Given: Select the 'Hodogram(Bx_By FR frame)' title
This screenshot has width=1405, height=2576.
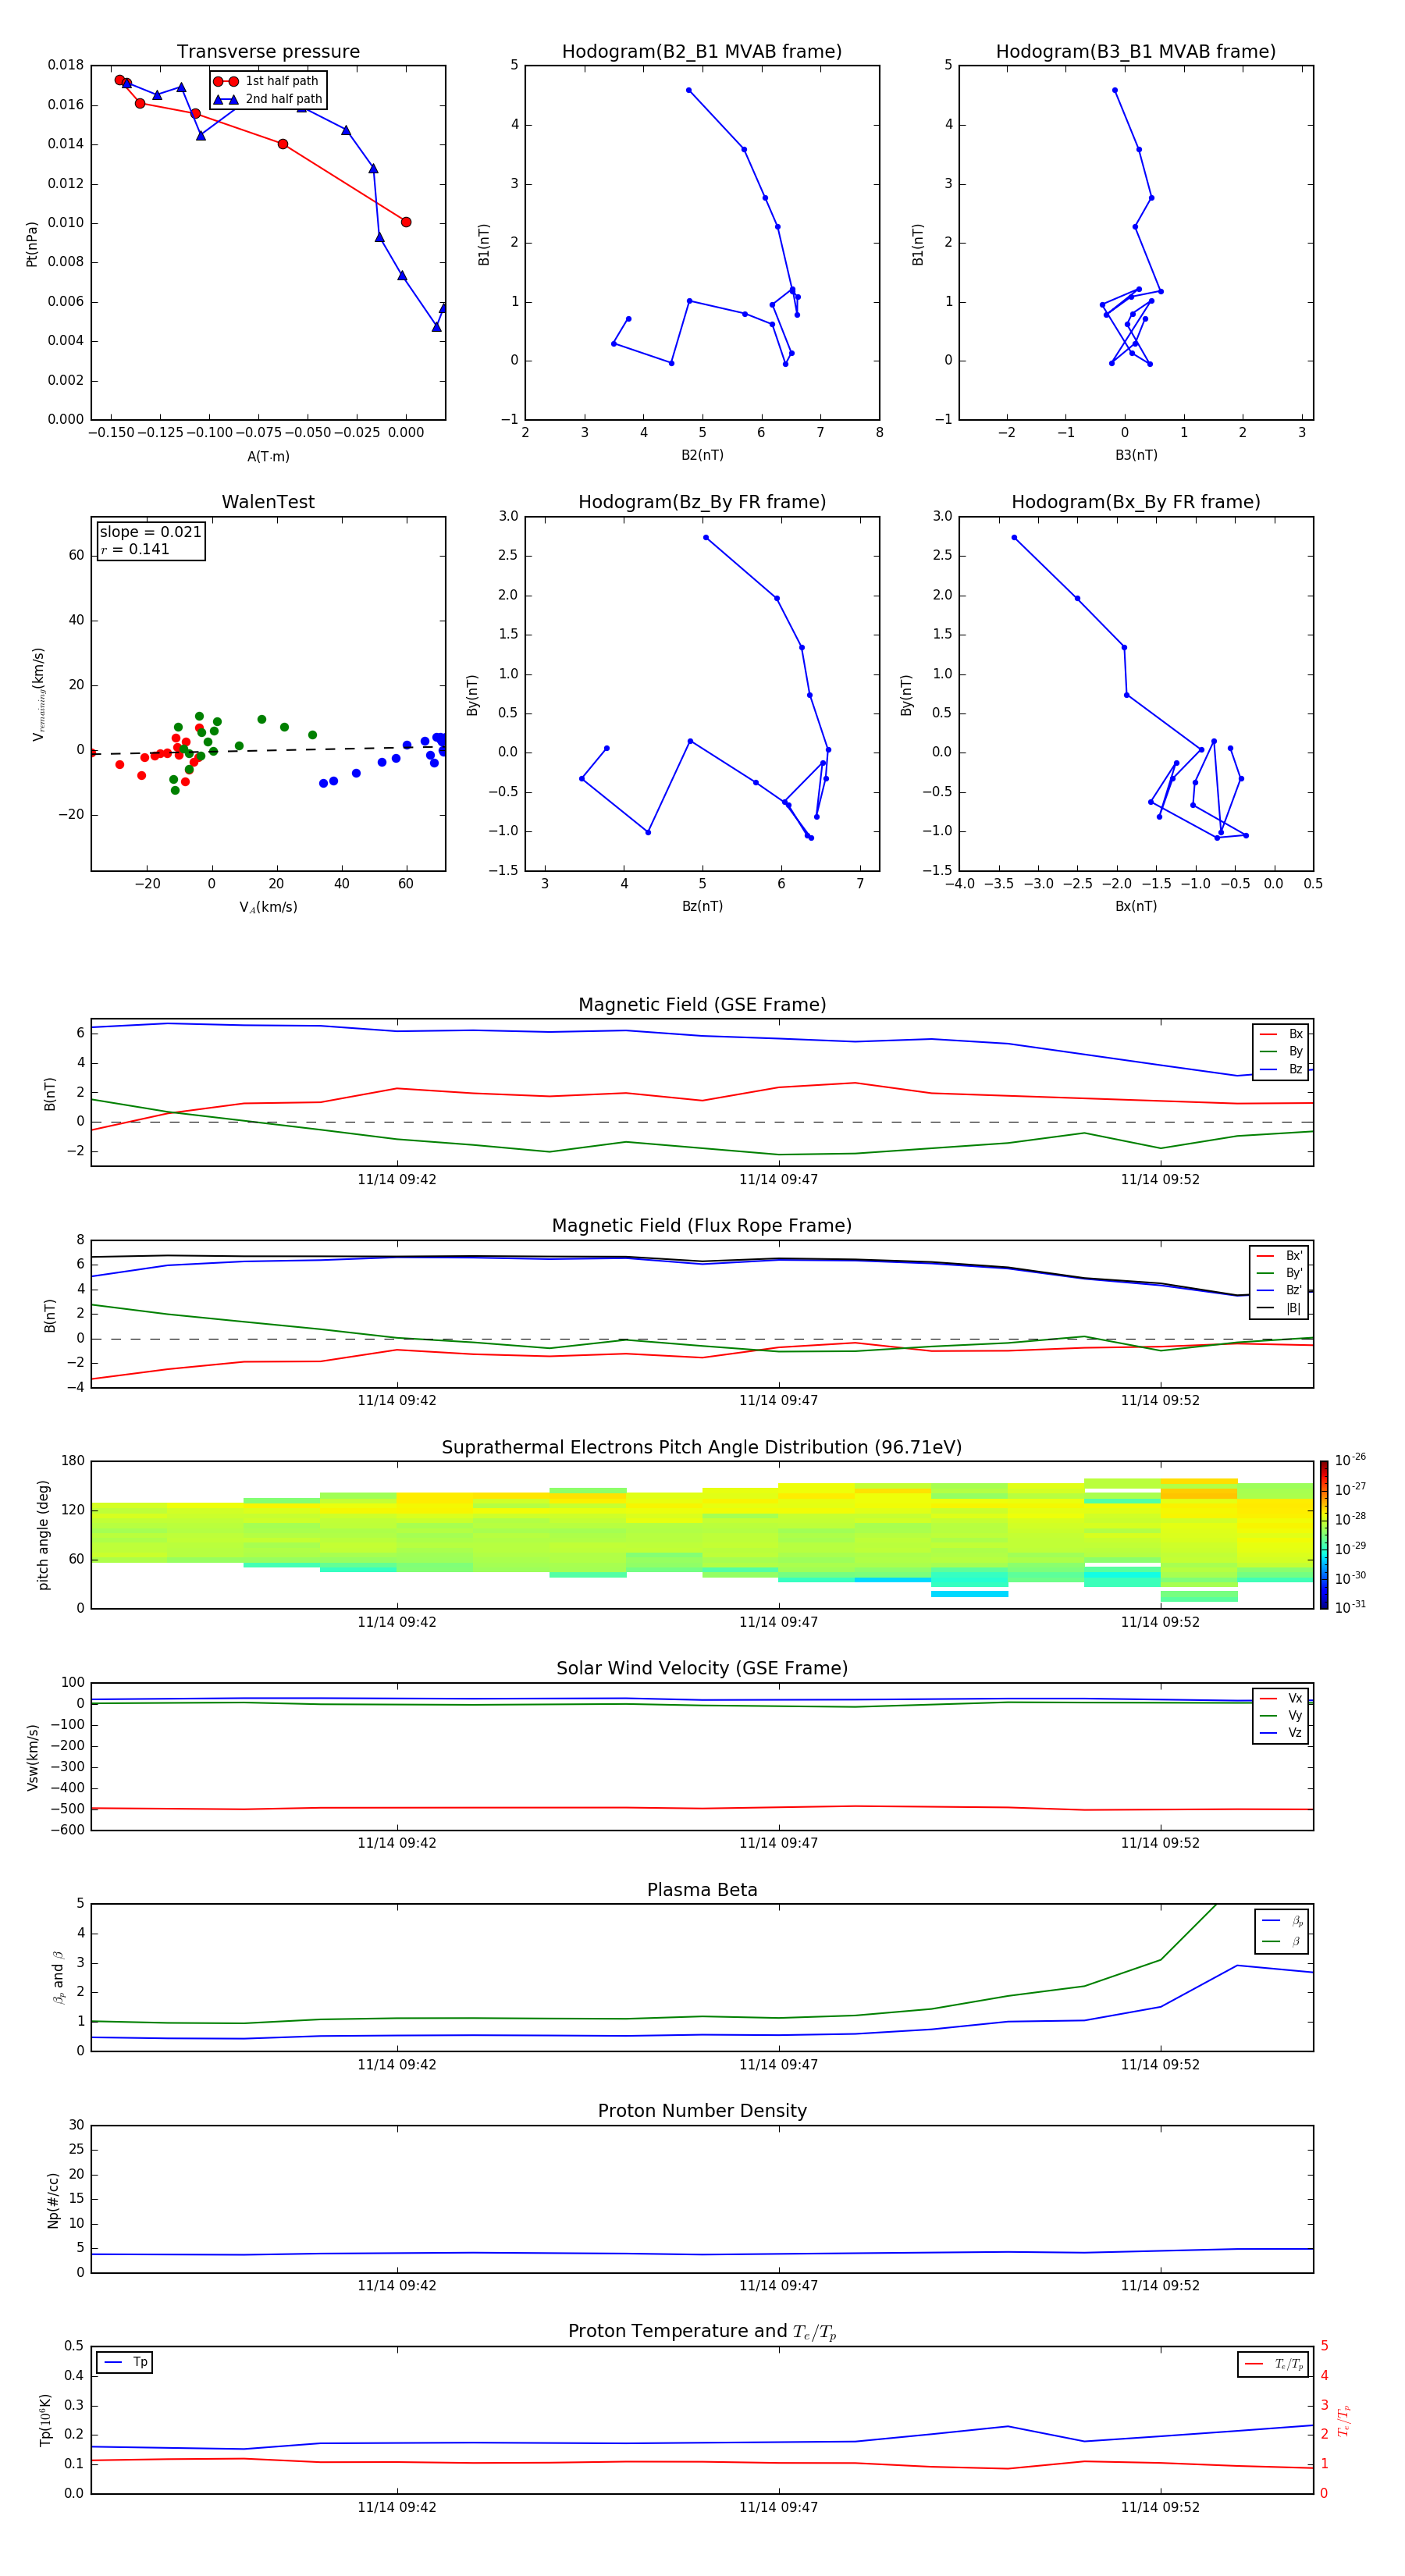Looking at the screenshot, I should (x=1136, y=502).
